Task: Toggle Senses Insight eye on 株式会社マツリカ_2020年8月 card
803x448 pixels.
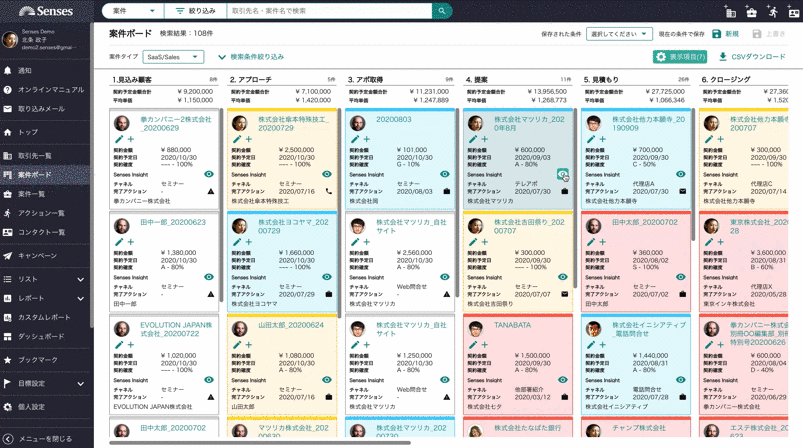Action: [x=562, y=175]
